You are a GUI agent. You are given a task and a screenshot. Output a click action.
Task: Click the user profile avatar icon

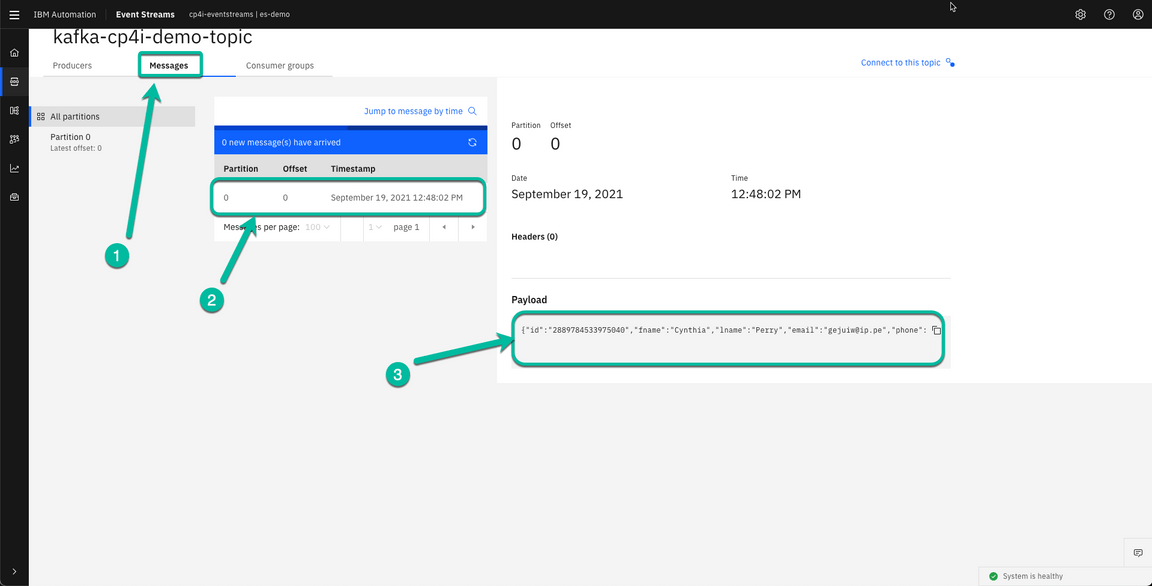click(x=1138, y=14)
